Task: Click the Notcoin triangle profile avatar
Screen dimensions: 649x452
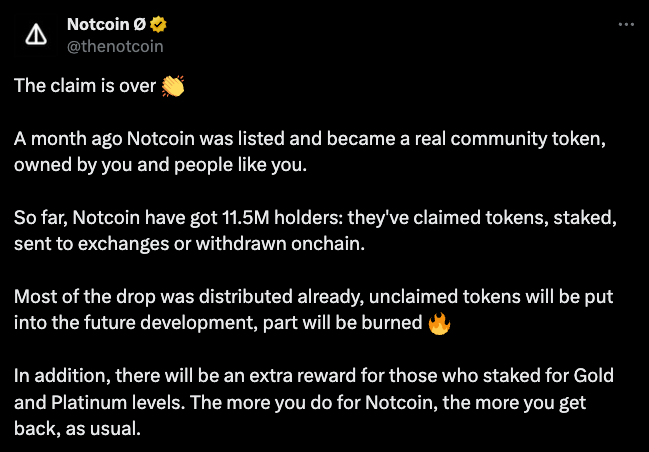Action: tap(36, 35)
